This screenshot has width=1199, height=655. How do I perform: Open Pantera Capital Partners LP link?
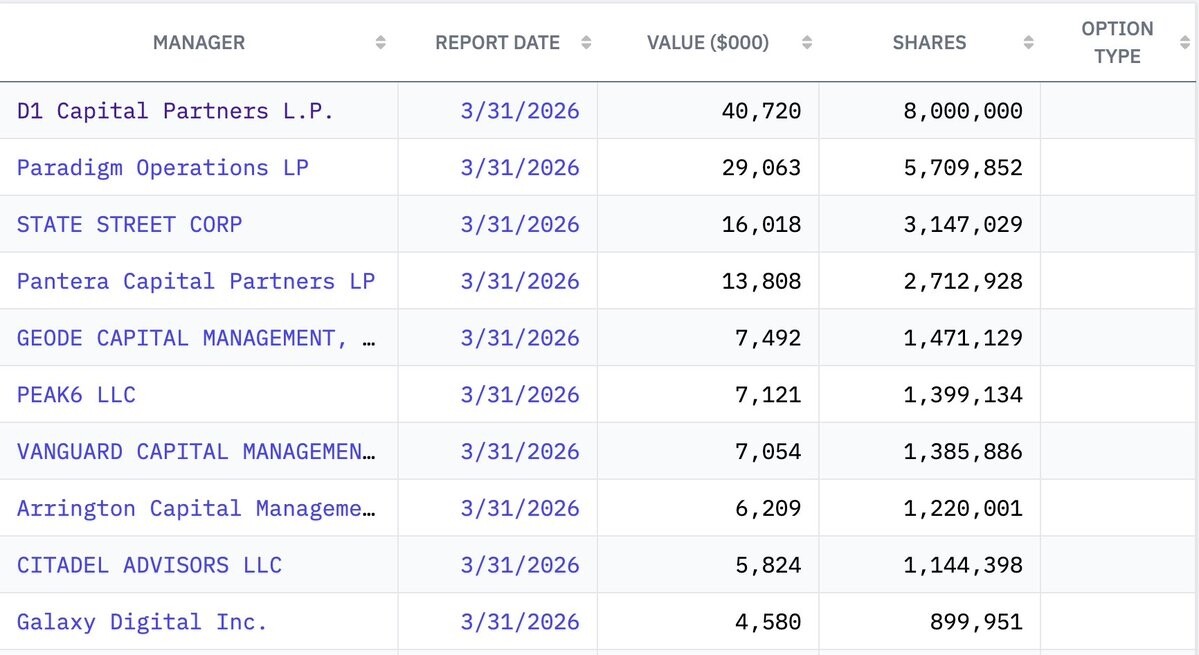(x=196, y=281)
